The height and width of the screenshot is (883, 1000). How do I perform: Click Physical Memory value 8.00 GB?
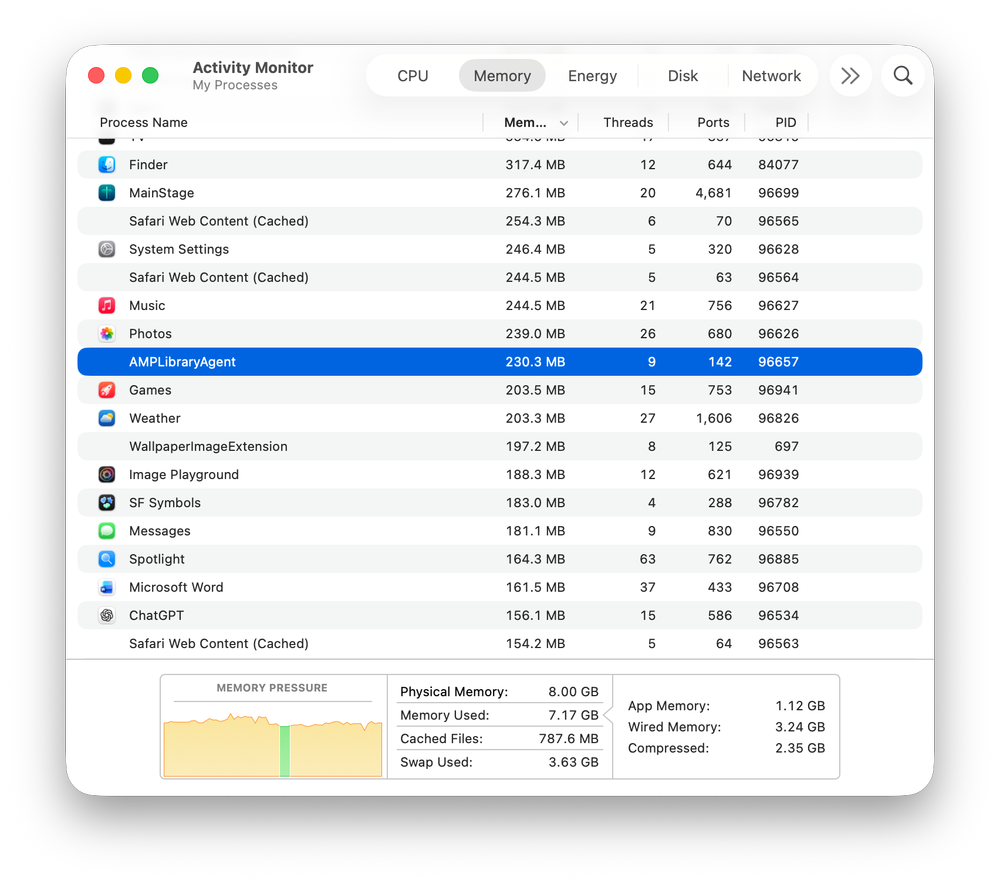[573, 692]
